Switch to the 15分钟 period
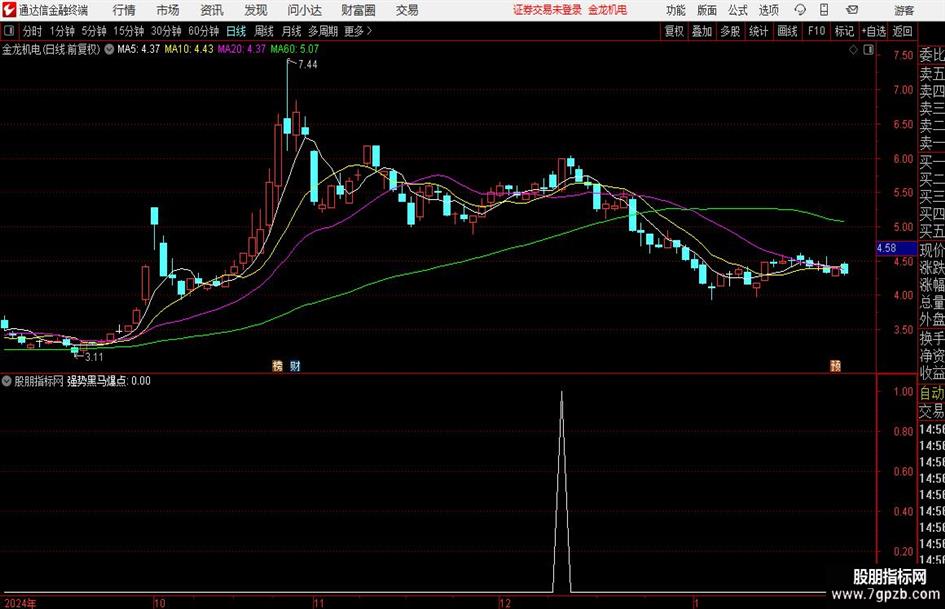 tap(128, 31)
